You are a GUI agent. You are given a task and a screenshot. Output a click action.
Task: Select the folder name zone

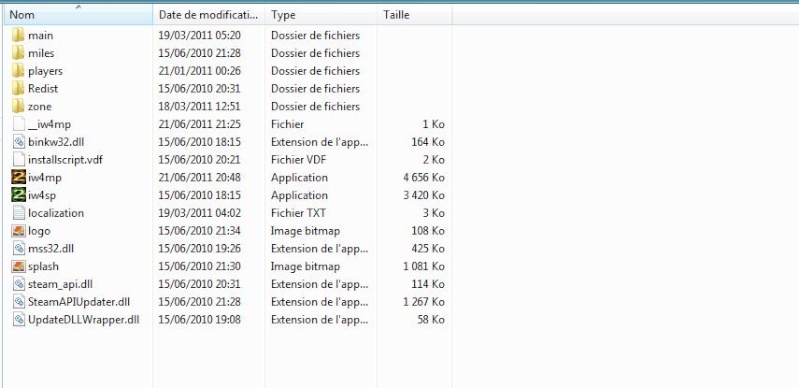[x=40, y=107]
